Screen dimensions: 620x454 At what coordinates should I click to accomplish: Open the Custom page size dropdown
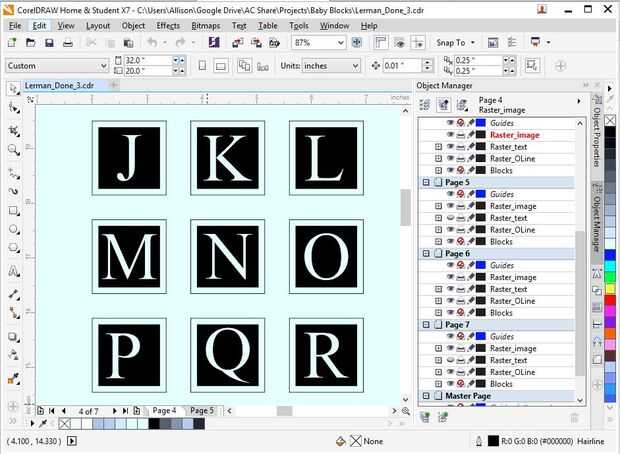click(x=103, y=66)
